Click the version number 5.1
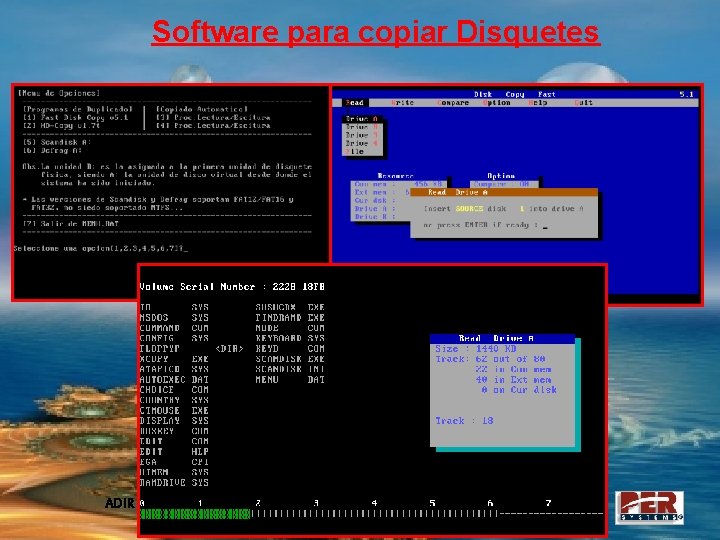Viewport: 720px width, 540px height. point(686,95)
